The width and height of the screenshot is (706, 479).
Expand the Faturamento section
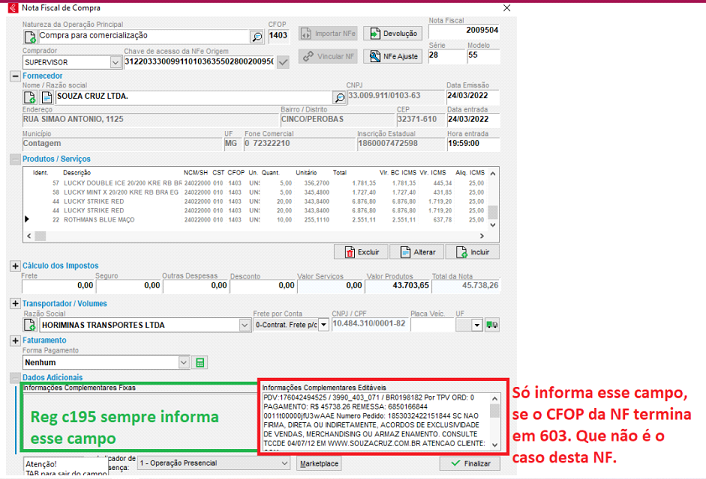[x=15, y=340]
